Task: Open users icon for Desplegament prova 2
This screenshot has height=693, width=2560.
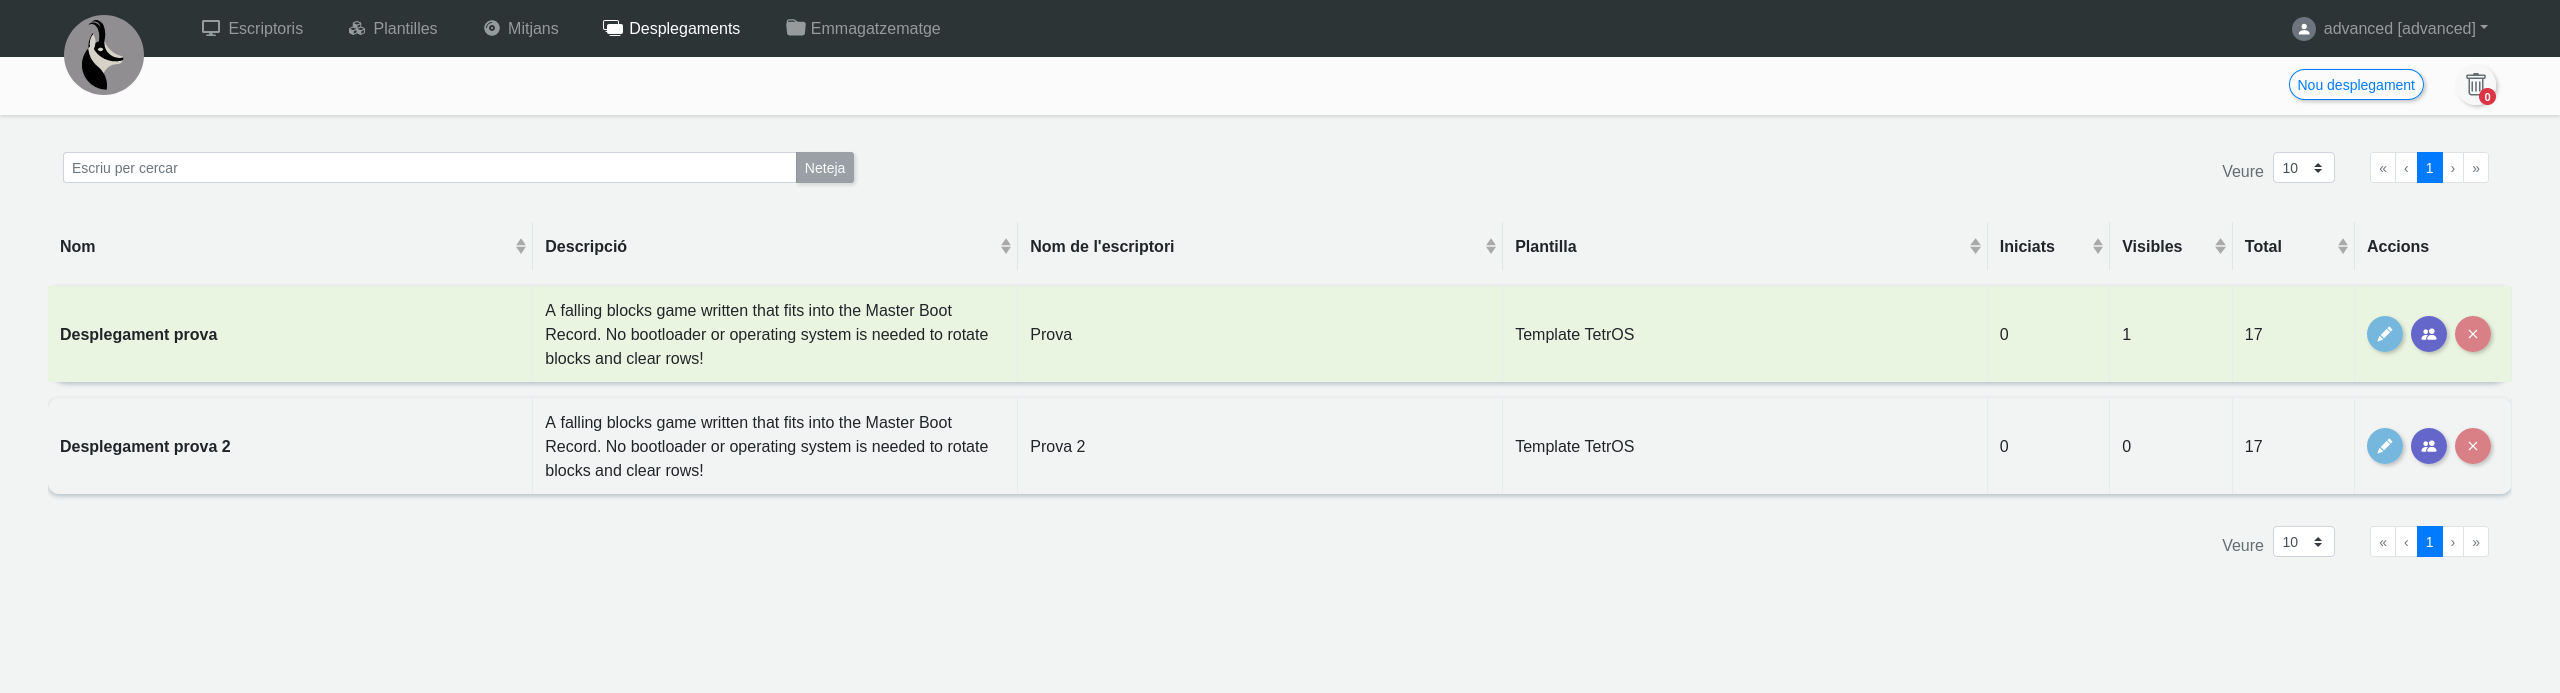Action: (2428, 446)
